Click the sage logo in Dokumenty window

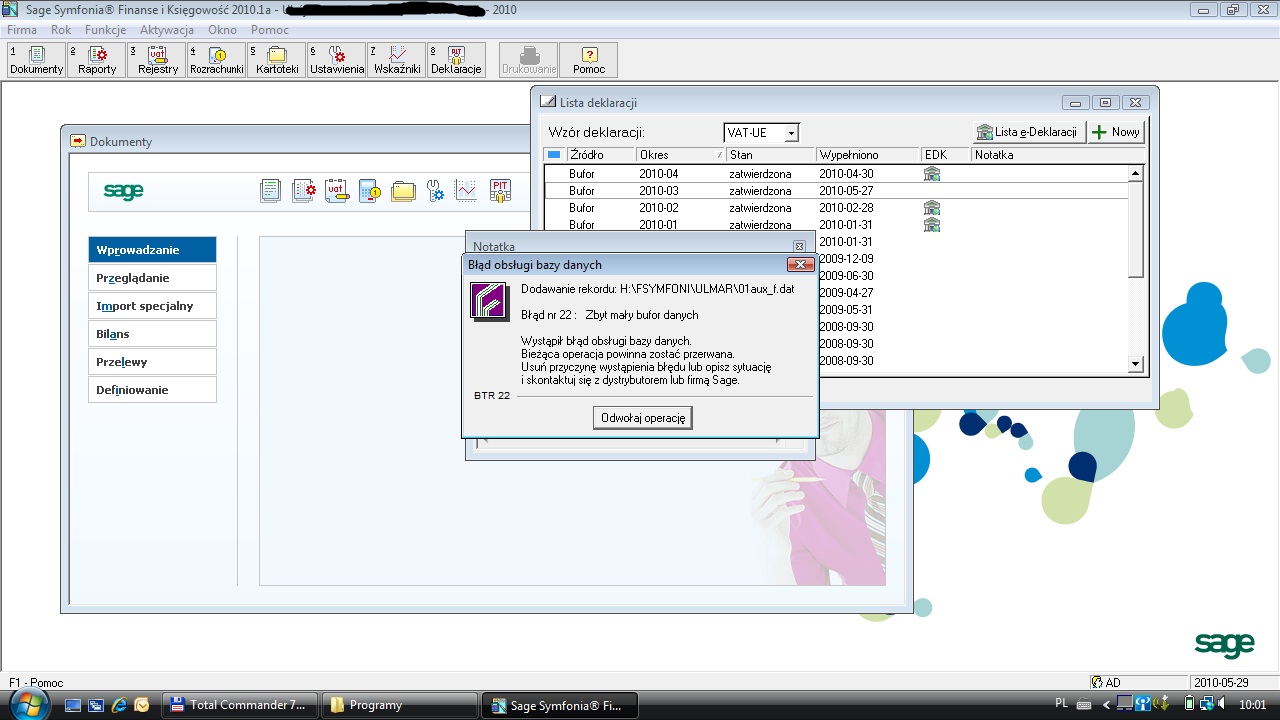tap(124, 191)
